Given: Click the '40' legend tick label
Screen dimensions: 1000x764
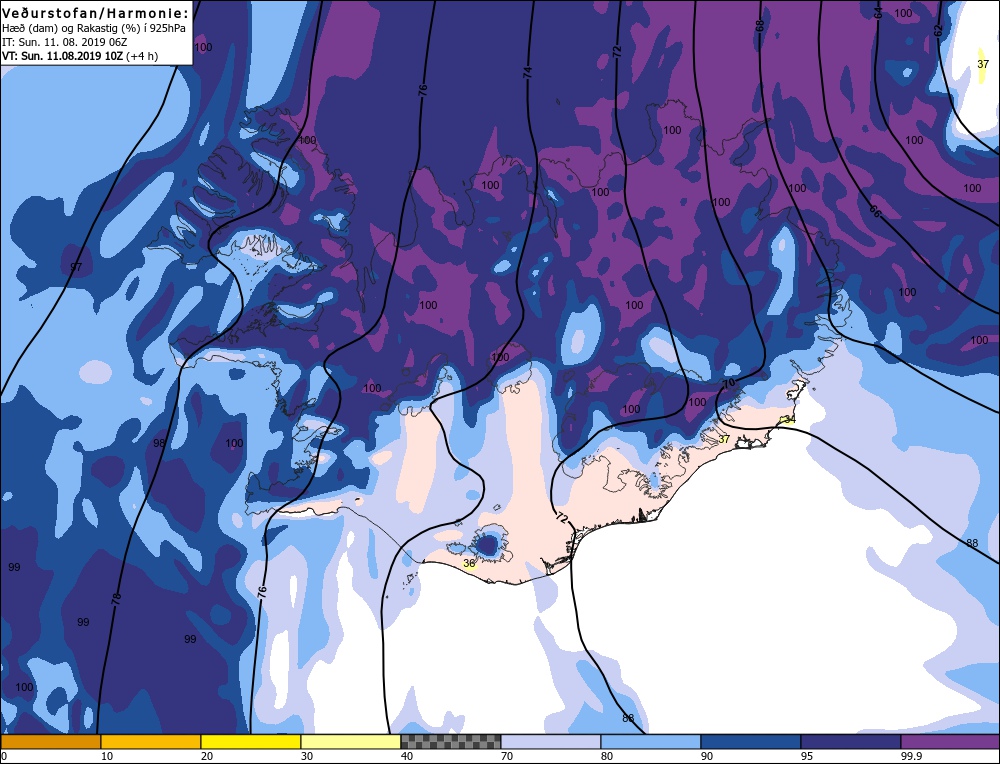Looking at the screenshot, I should coord(407,756).
